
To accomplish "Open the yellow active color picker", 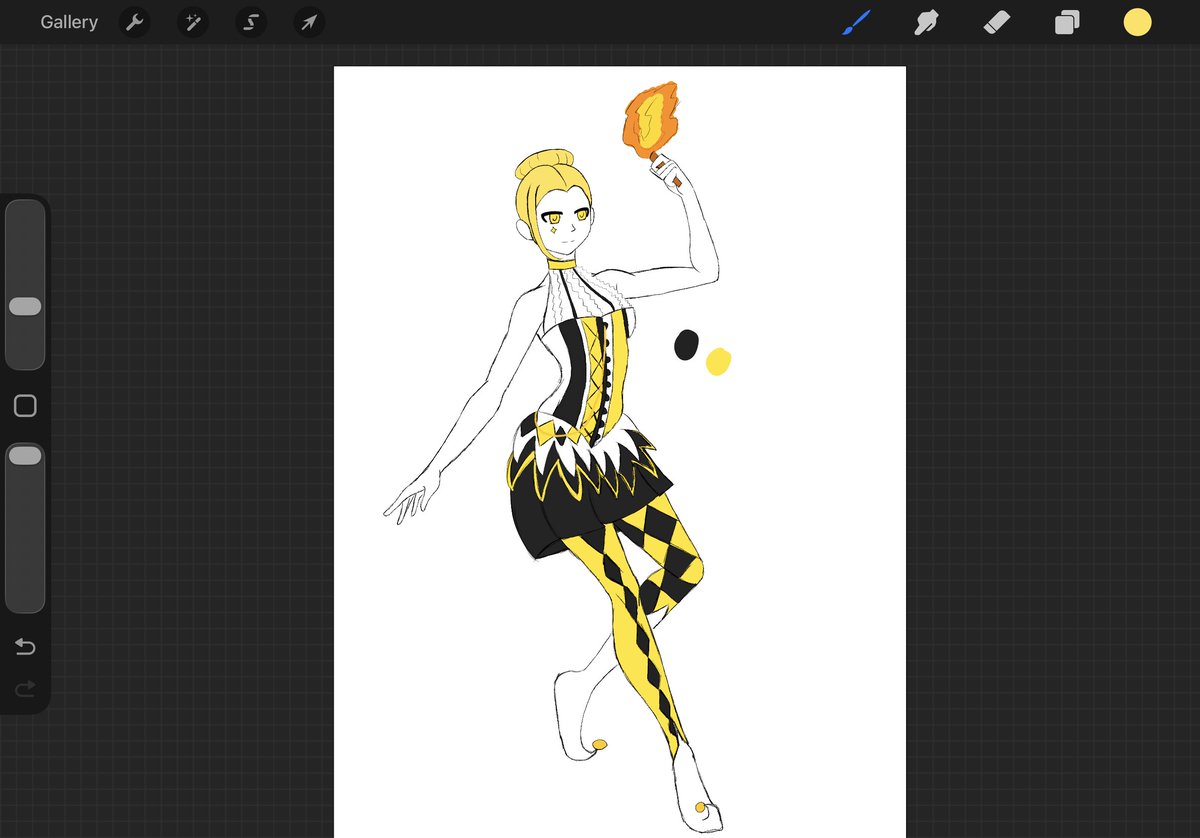I will coord(1137,22).
